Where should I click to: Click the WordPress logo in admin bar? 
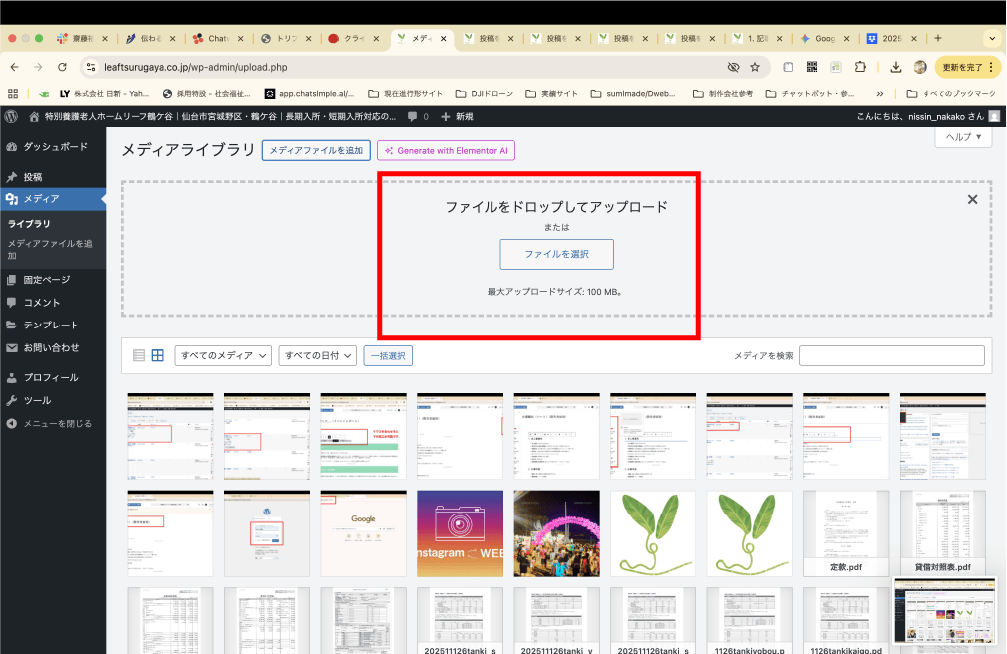pyautogui.click(x=11, y=117)
